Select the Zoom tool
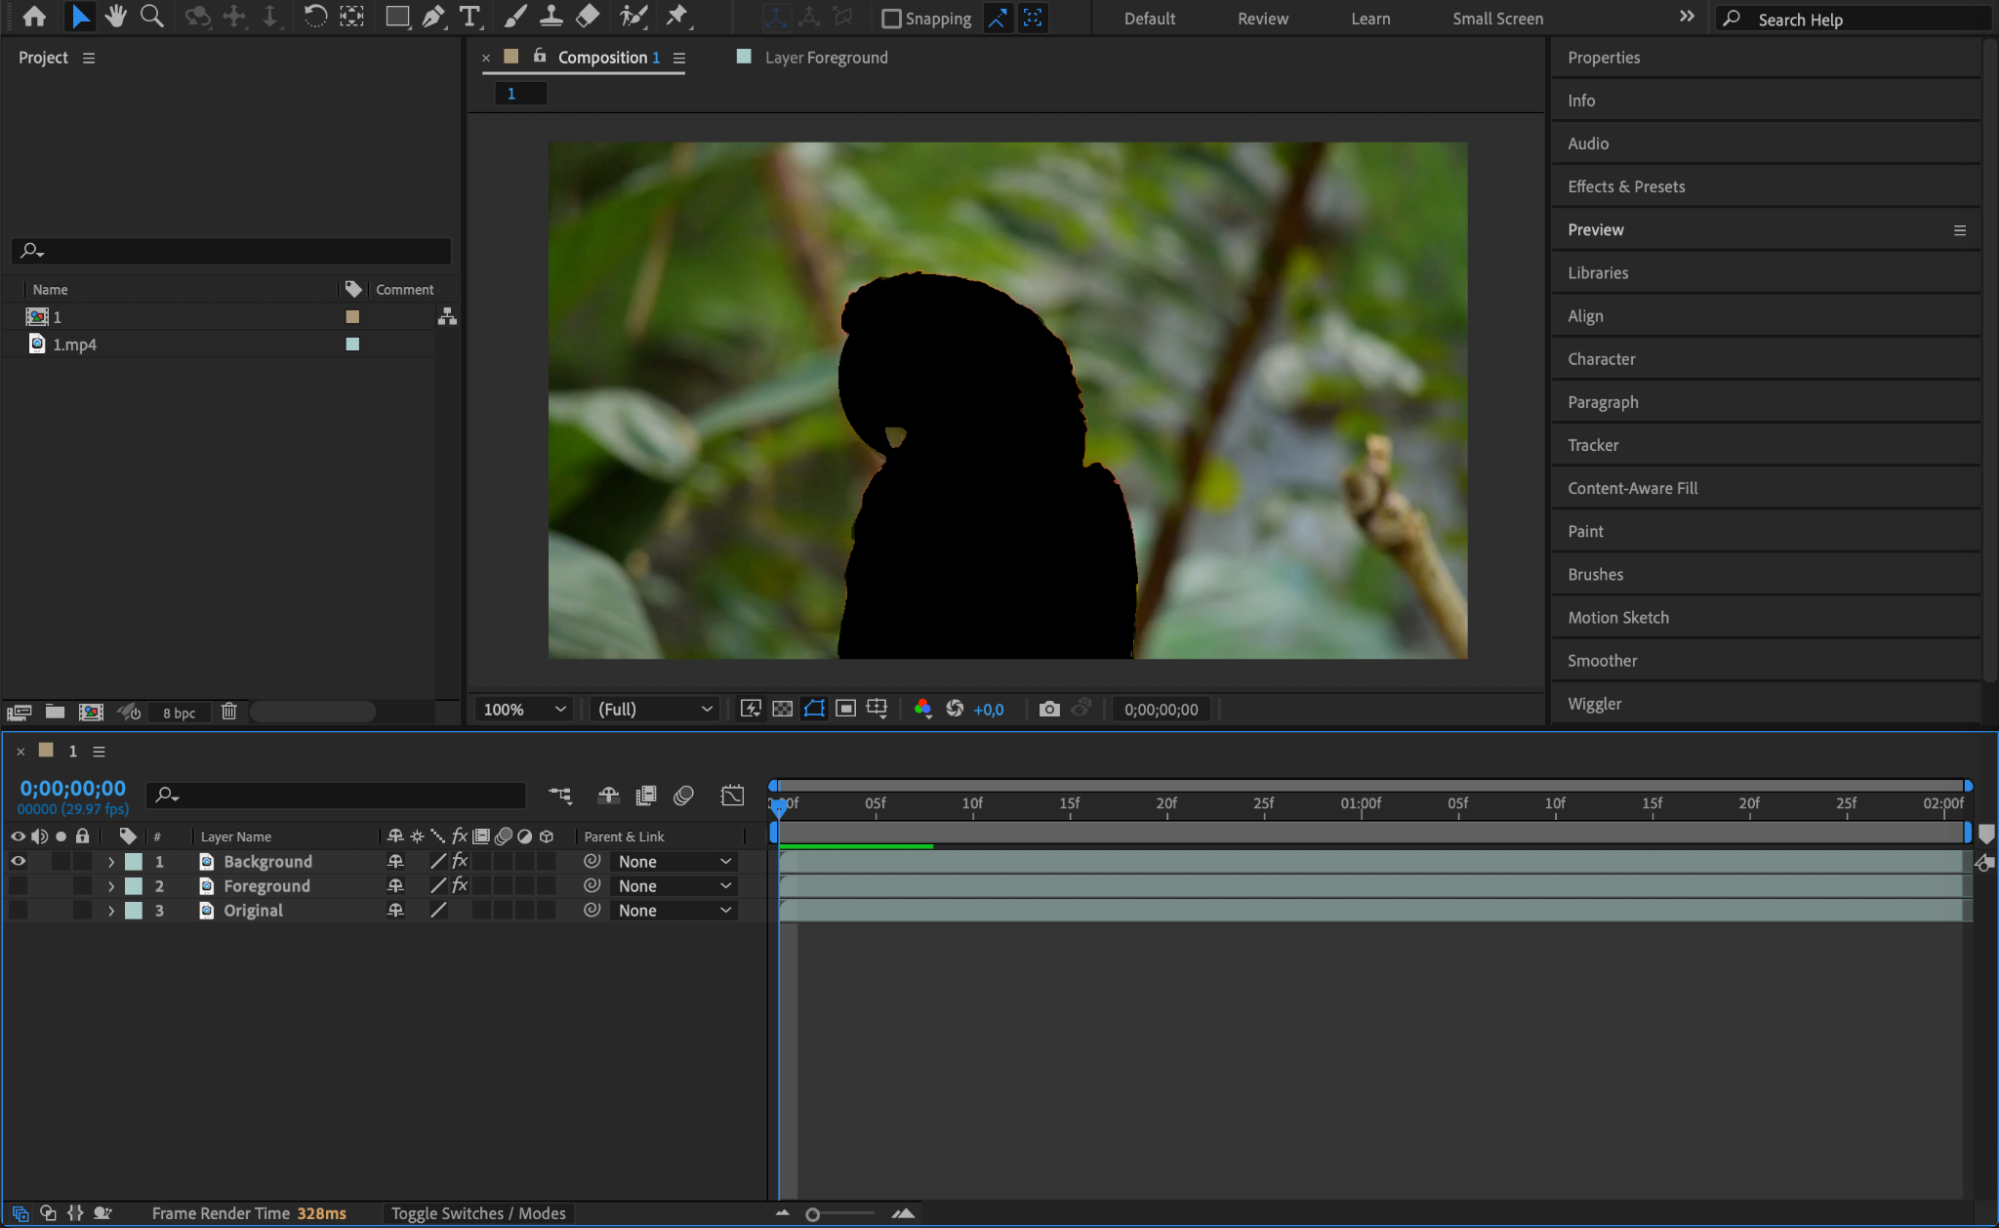The height and width of the screenshot is (1228, 1999). tap(152, 17)
